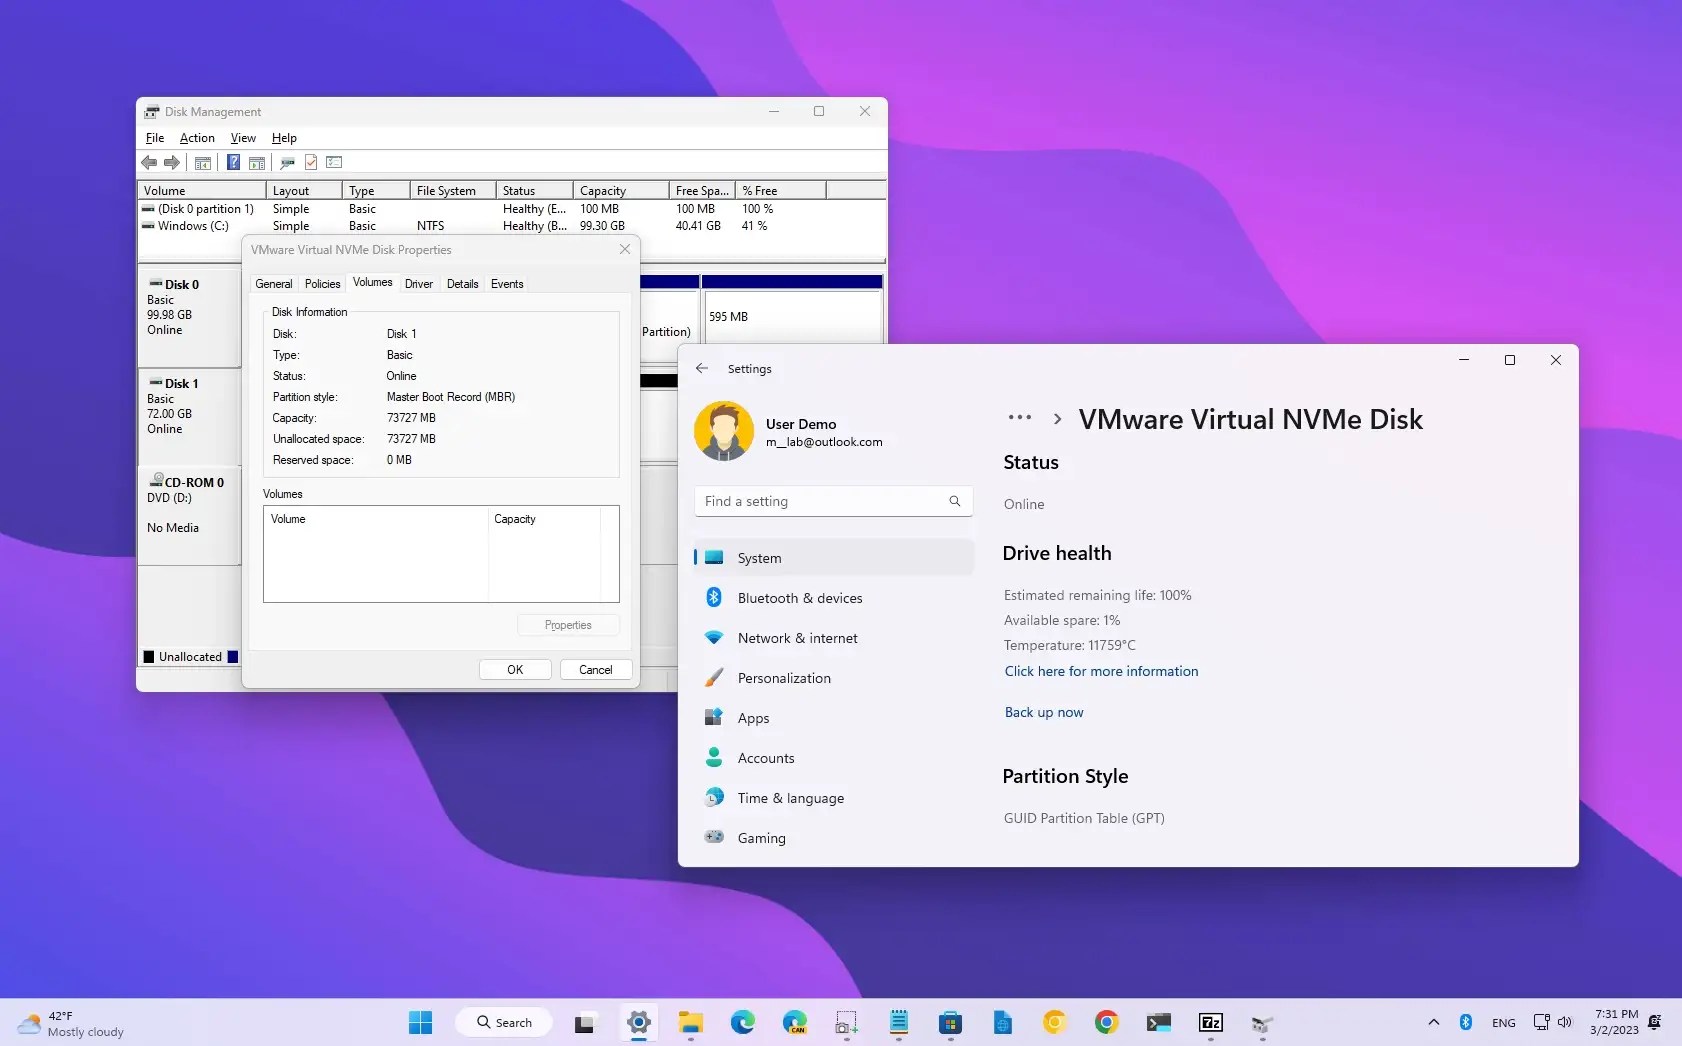This screenshot has height=1046, width=1682.
Task: Select Network & internet in Settings sidebar
Action: point(797,637)
